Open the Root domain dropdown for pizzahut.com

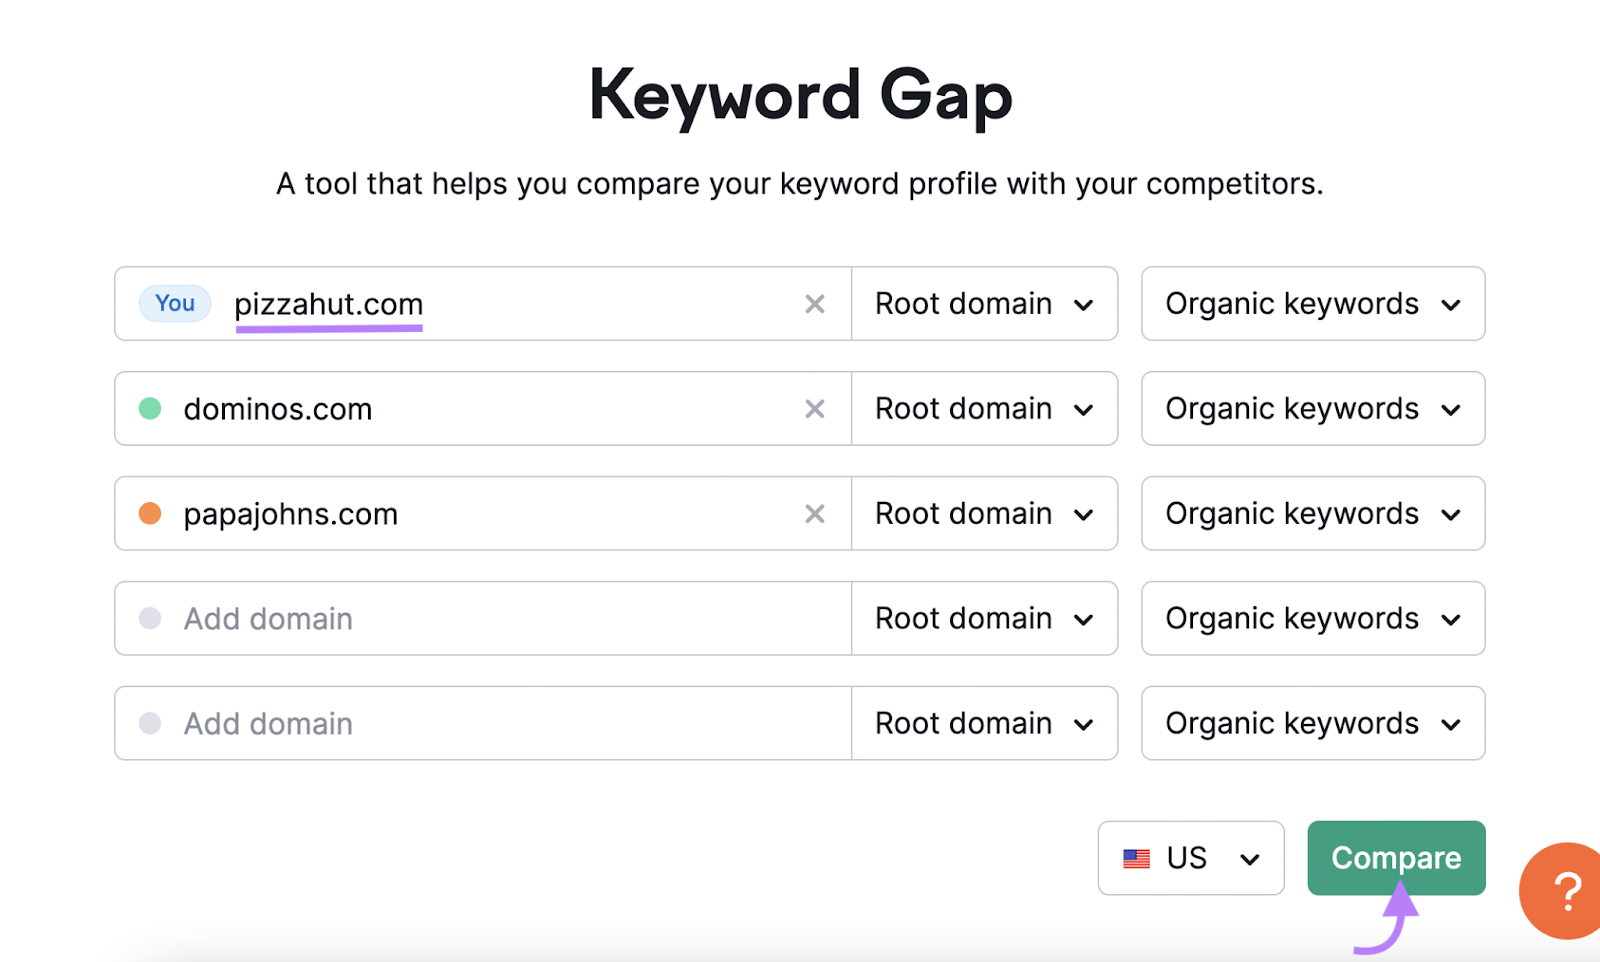tap(984, 304)
